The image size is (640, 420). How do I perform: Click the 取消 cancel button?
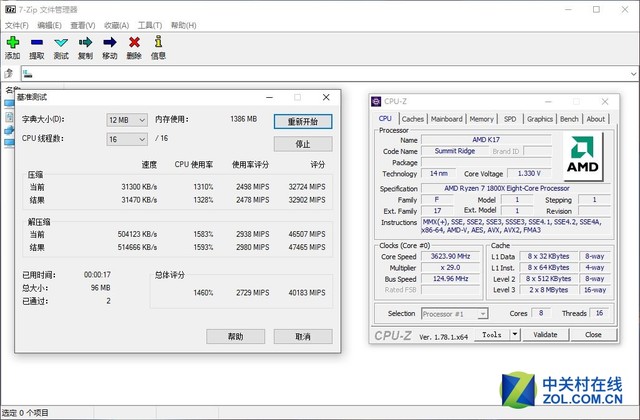tap(303, 336)
